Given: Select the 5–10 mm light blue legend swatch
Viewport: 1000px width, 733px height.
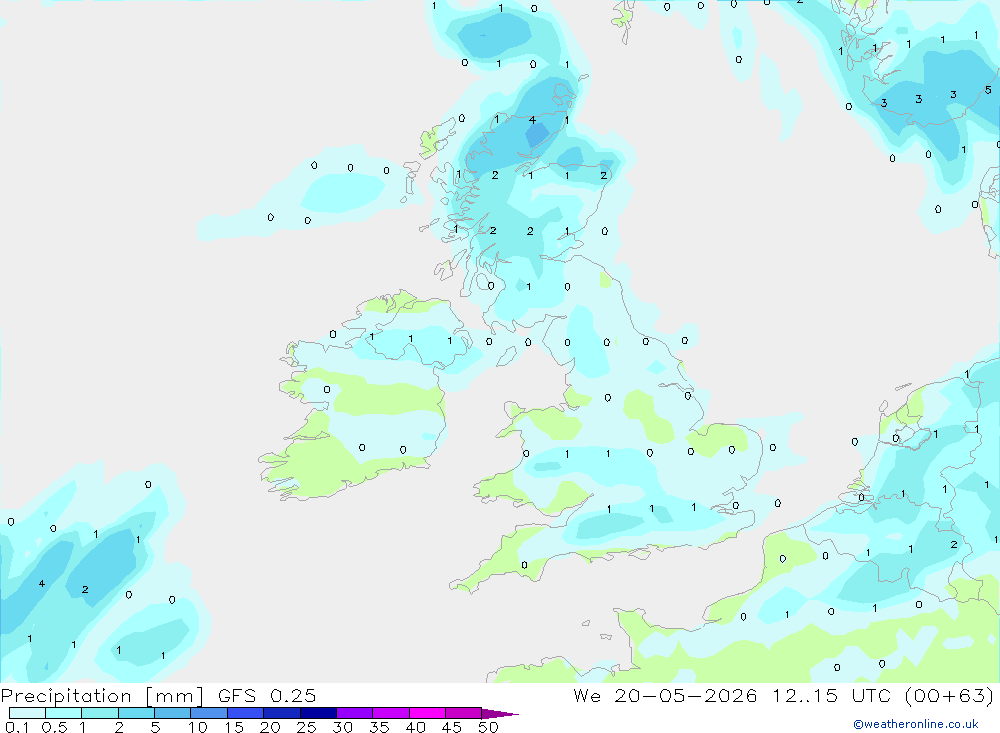Looking at the screenshot, I should 172,713.
